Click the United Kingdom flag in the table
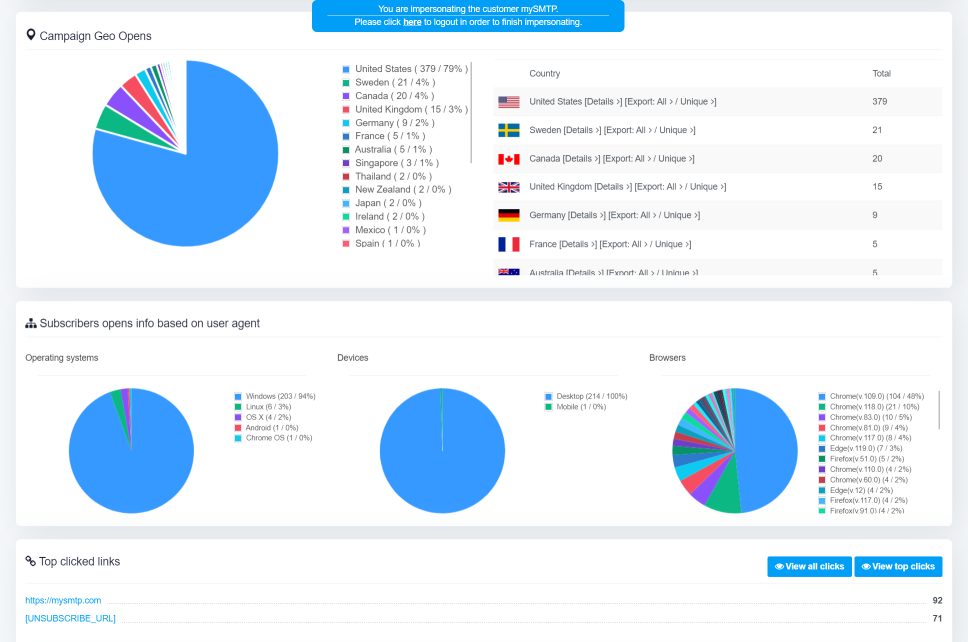This screenshot has height=642, width=968. pos(509,187)
